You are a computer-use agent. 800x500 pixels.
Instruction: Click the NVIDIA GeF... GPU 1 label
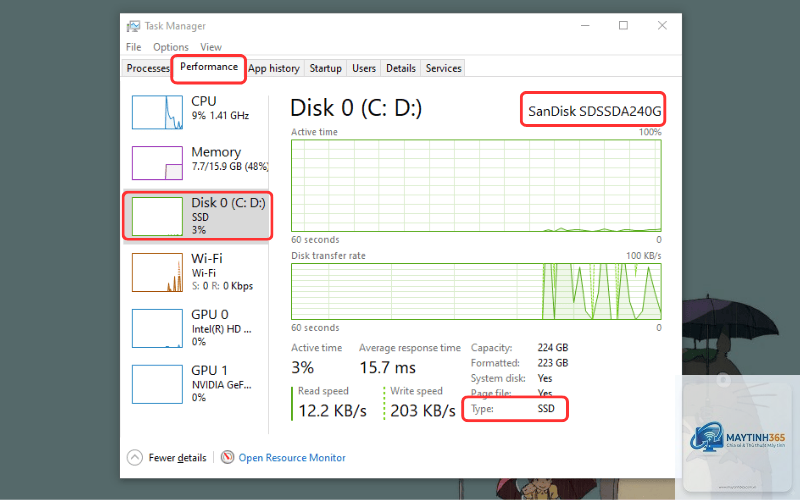[221, 385]
